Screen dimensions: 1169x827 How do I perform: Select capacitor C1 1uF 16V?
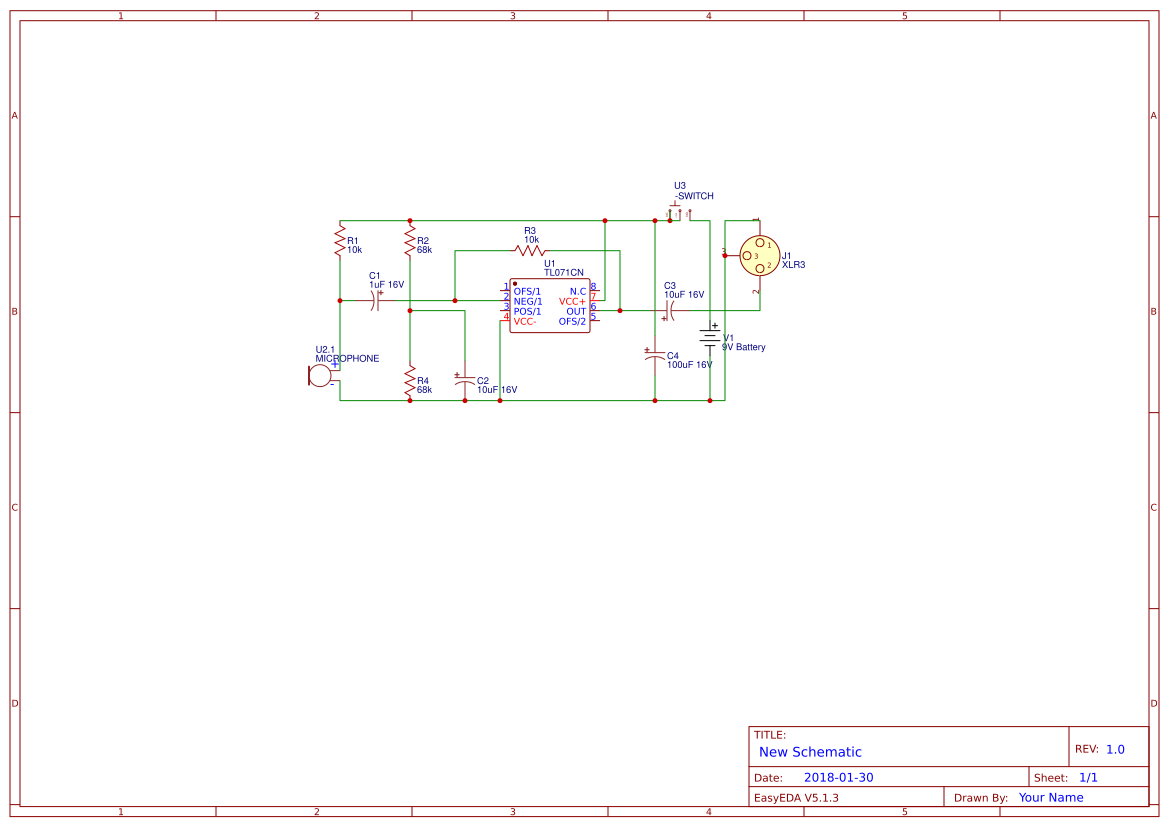(x=375, y=300)
